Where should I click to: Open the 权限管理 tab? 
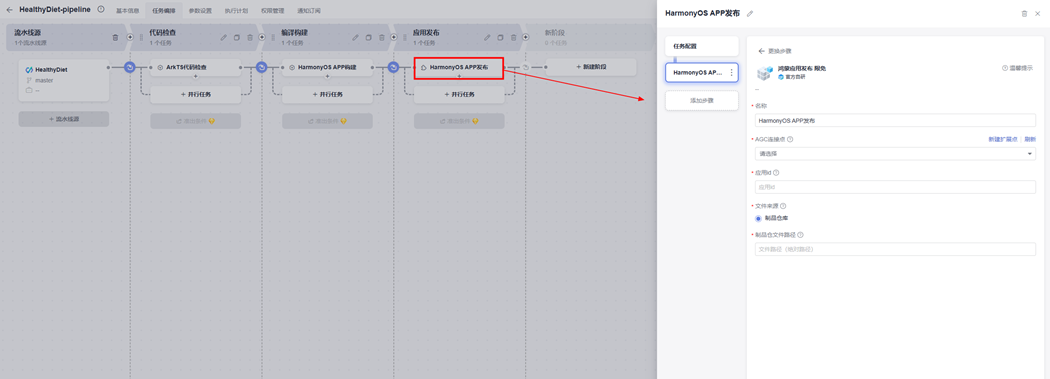click(x=273, y=11)
